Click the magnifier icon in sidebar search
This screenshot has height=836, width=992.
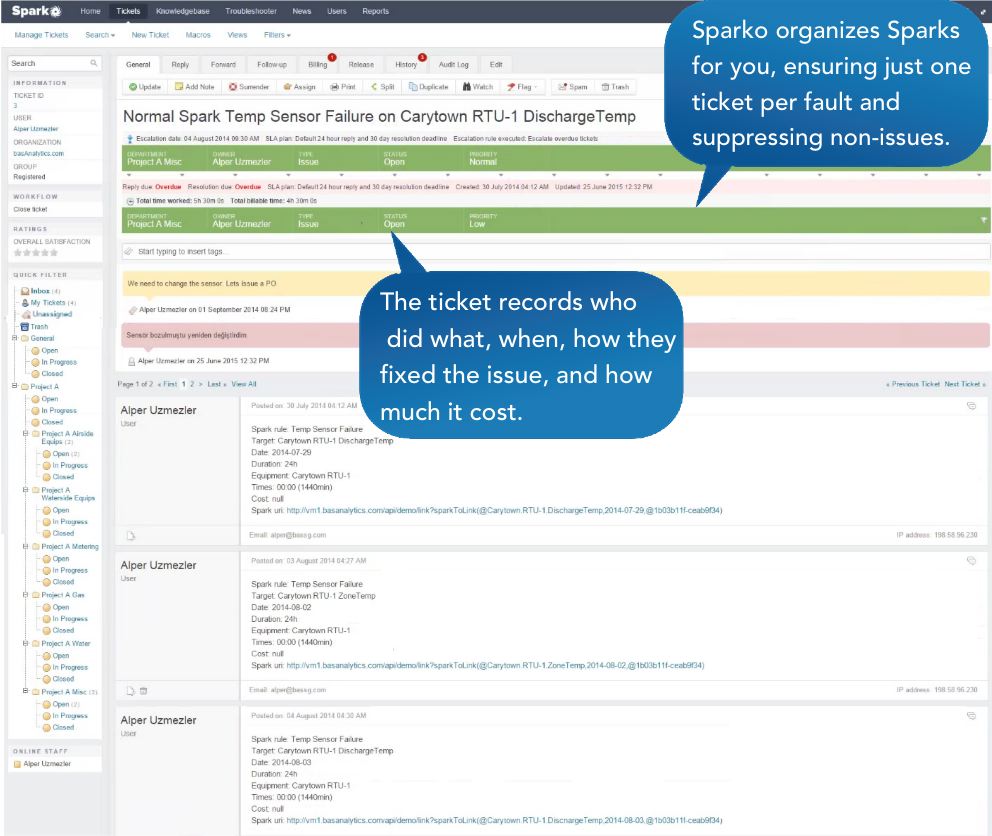(94, 63)
